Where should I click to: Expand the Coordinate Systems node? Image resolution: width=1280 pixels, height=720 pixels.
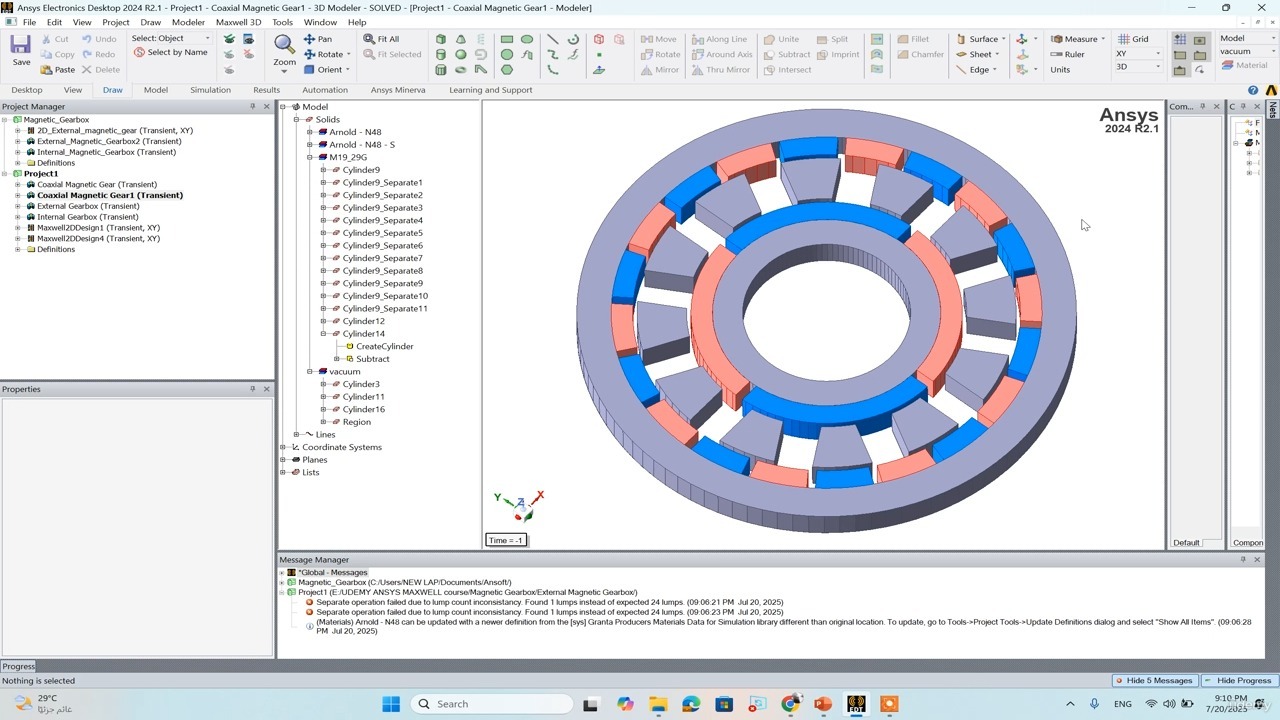(x=284, y=447)
